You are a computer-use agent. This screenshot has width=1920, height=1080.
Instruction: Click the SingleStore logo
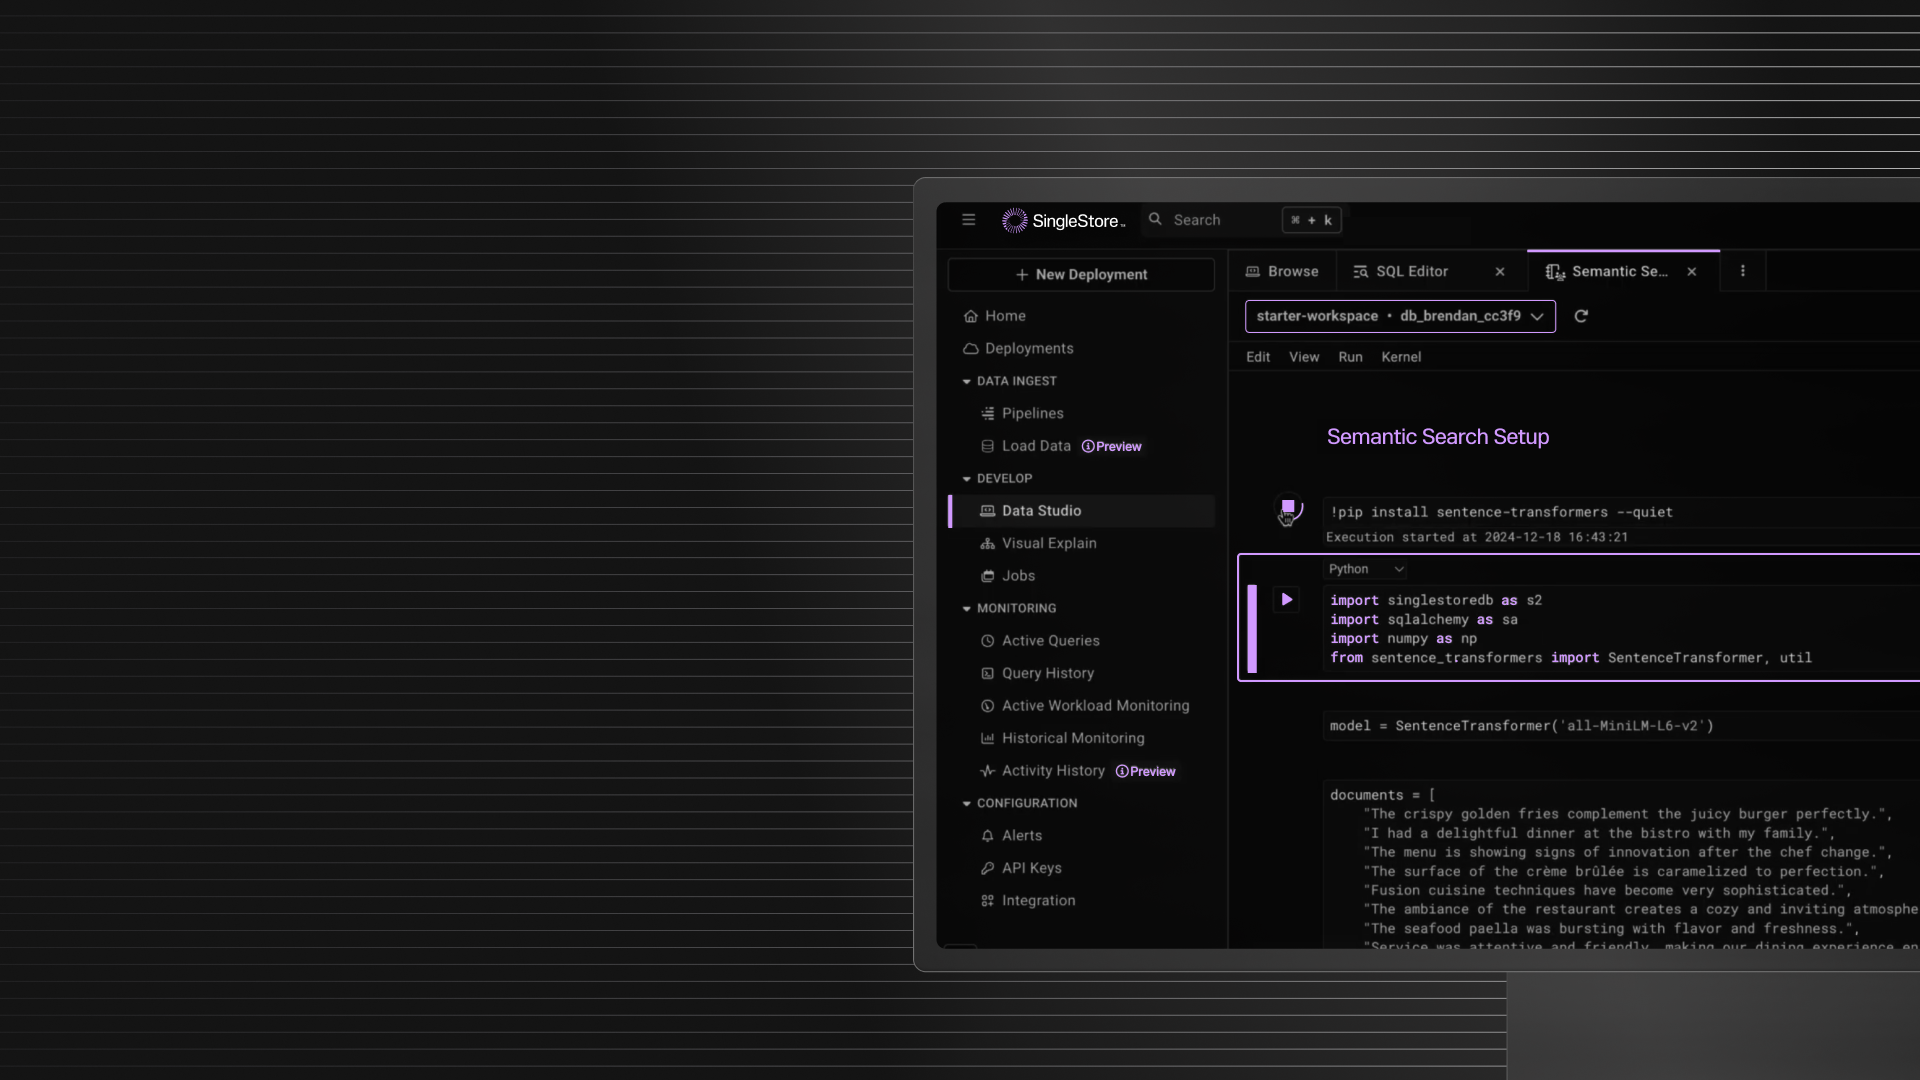pyautogui.click(x=1063, y=221)
